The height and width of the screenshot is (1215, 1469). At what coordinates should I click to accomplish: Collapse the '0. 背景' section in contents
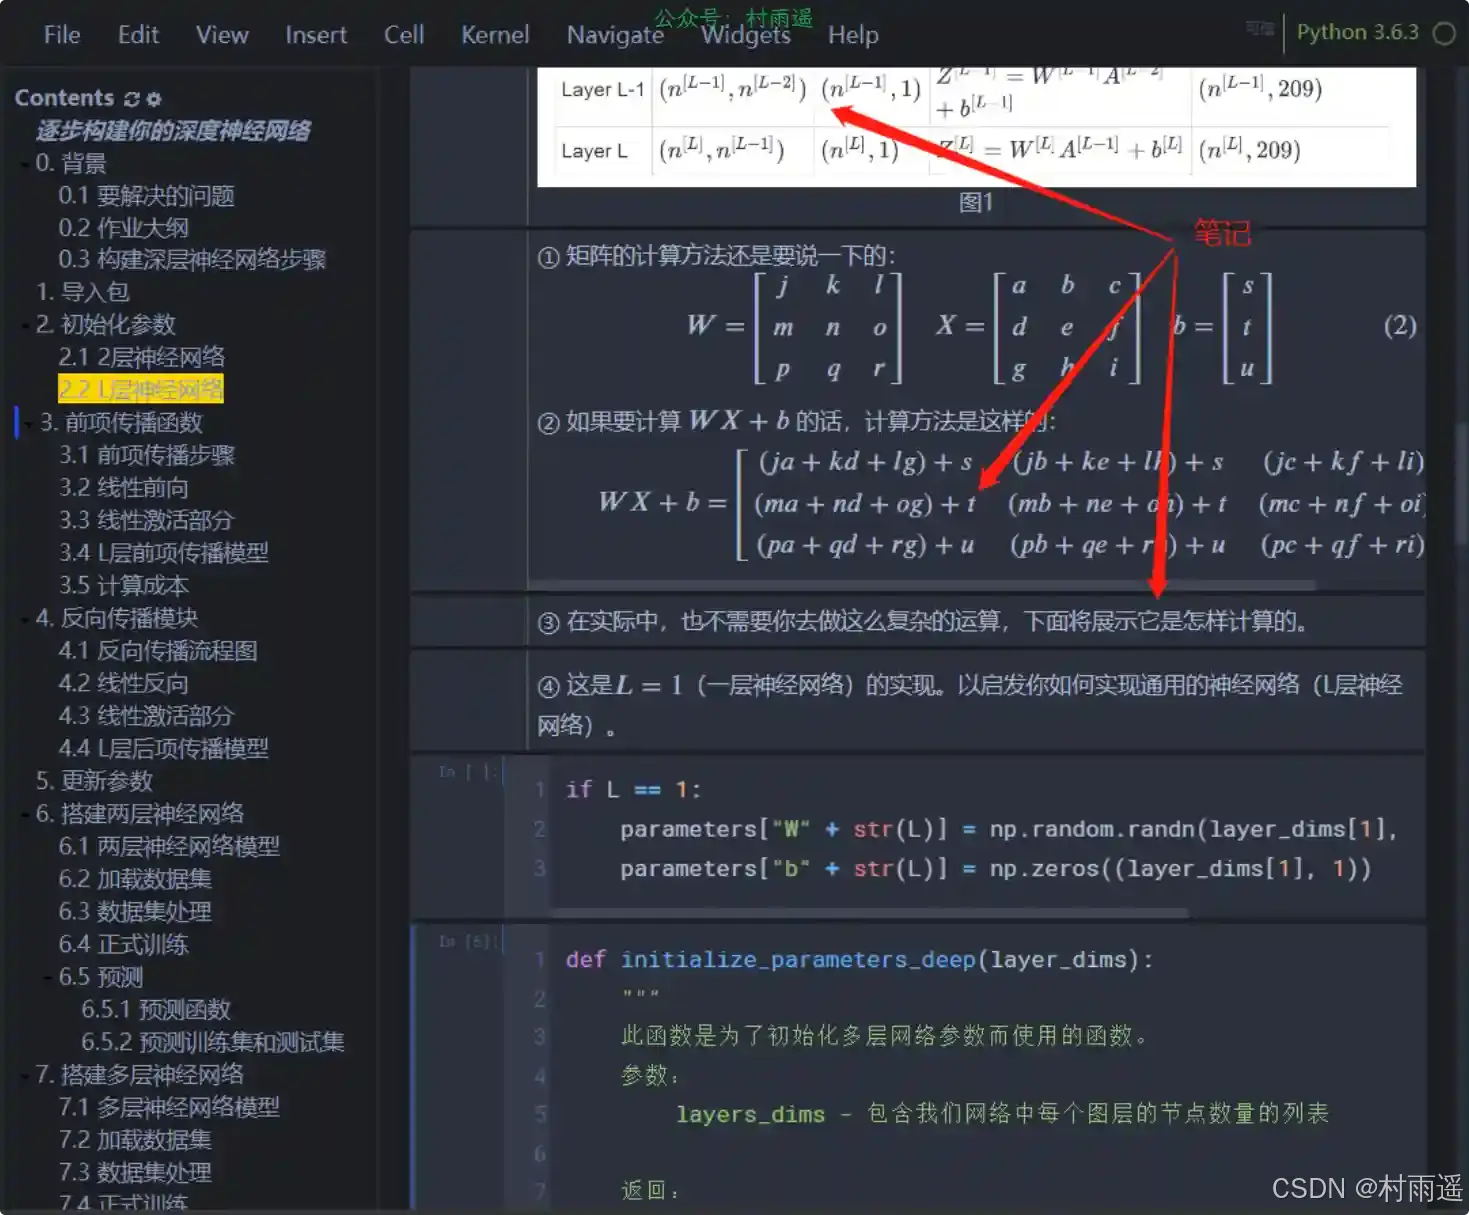(x=25, y=163)
